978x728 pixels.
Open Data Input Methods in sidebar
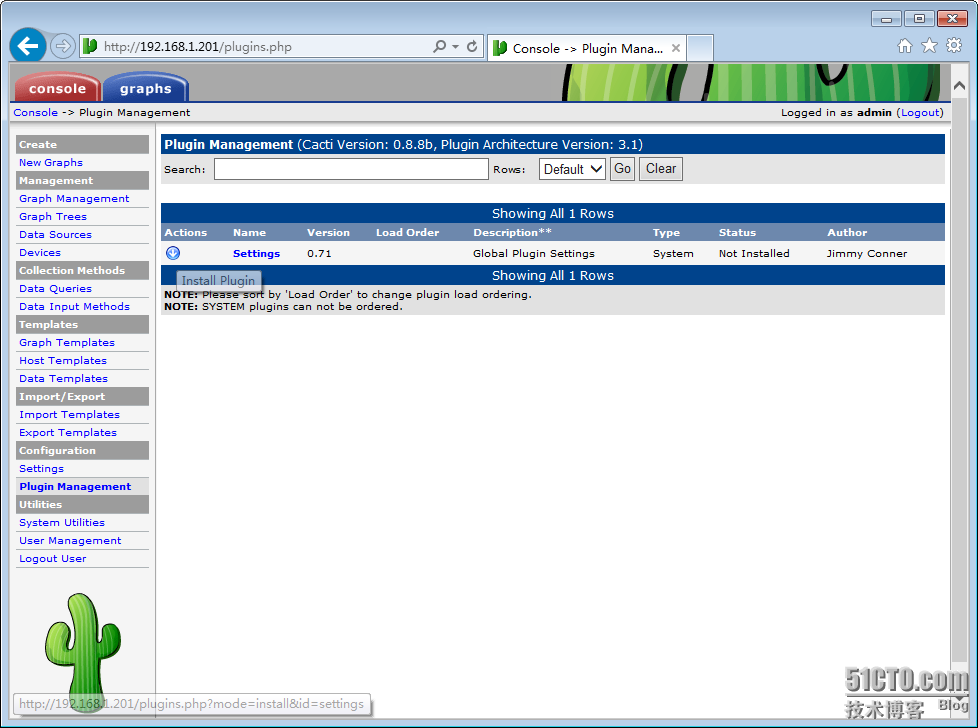pos(74,307)
